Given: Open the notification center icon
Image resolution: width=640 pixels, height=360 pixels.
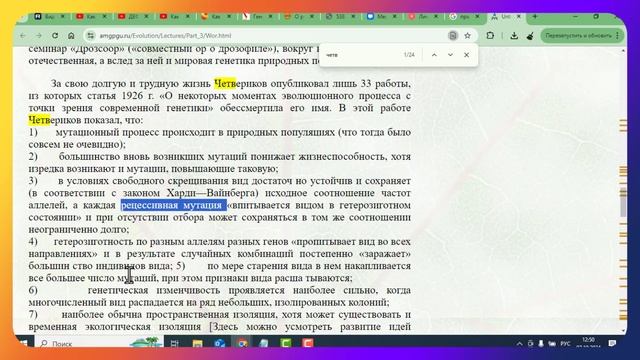Looking at the screenshot, I should pos(612,343).
